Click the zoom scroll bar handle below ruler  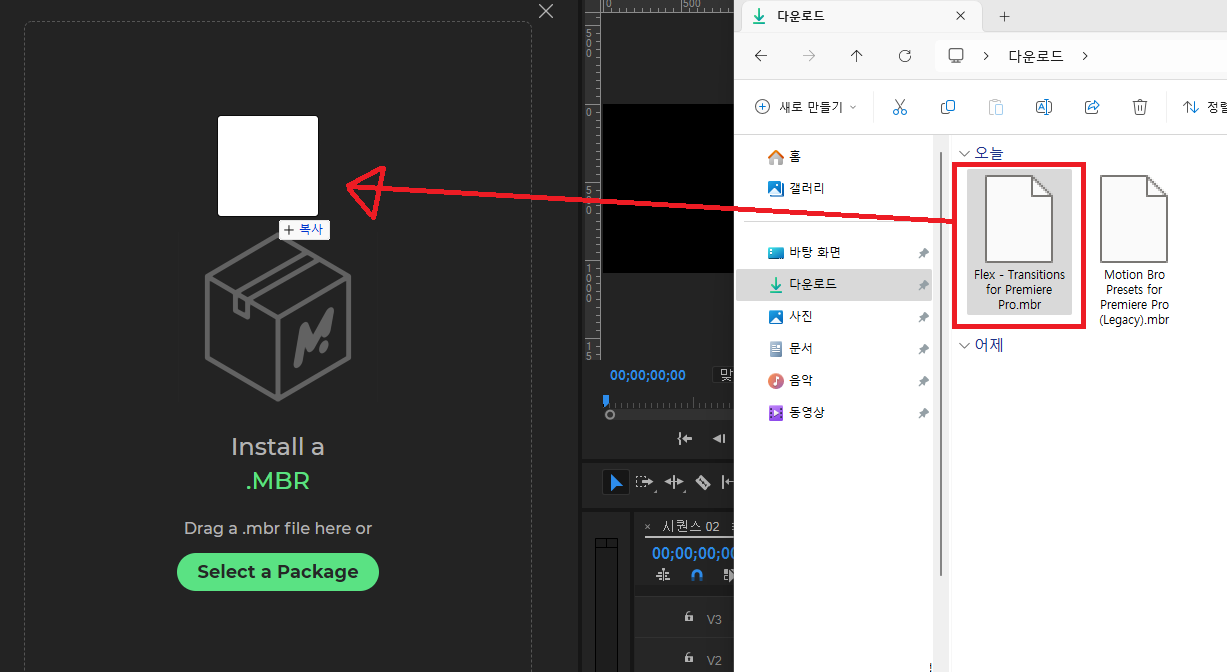[610, 414]
